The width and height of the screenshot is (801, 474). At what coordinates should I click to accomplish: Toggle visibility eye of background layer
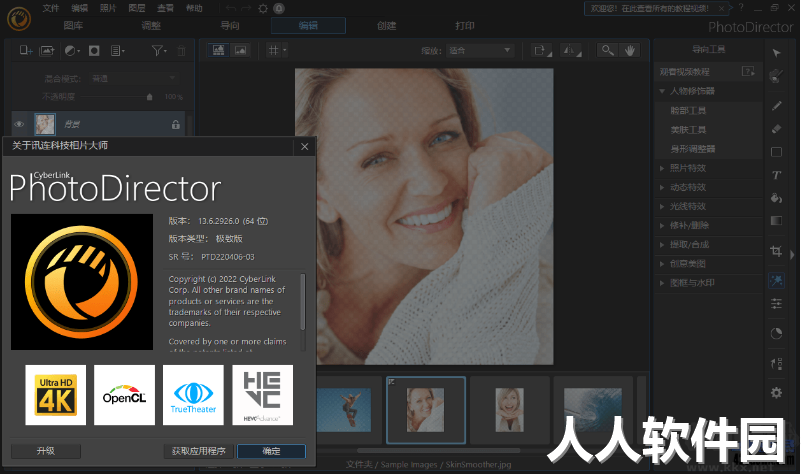tap(19, 124)
